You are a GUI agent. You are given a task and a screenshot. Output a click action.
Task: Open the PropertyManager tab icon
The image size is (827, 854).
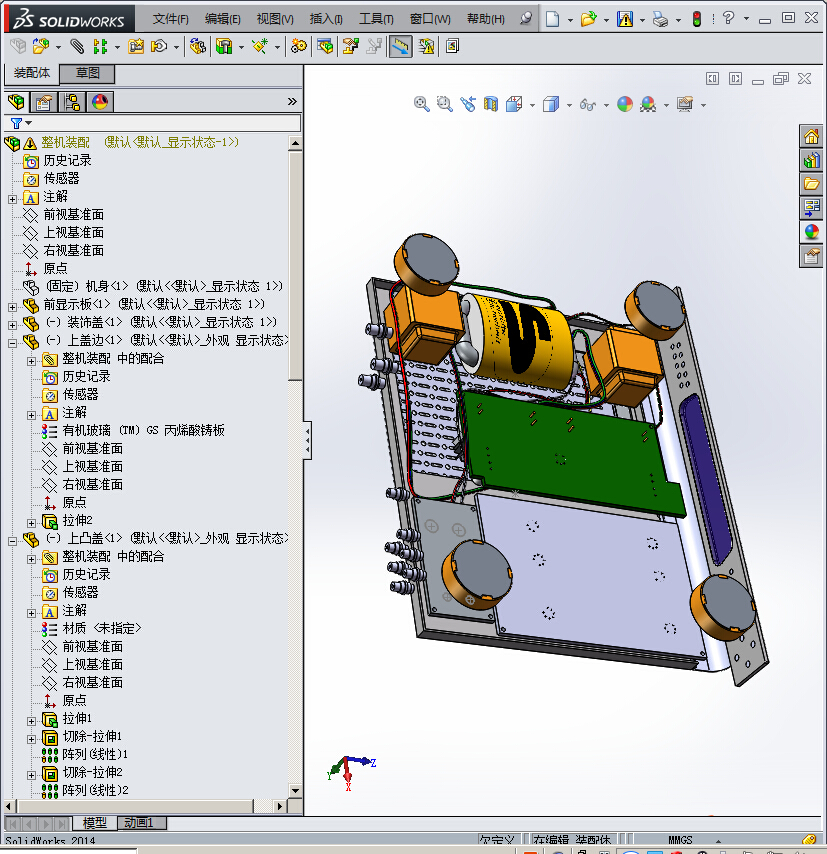(44, 102)
